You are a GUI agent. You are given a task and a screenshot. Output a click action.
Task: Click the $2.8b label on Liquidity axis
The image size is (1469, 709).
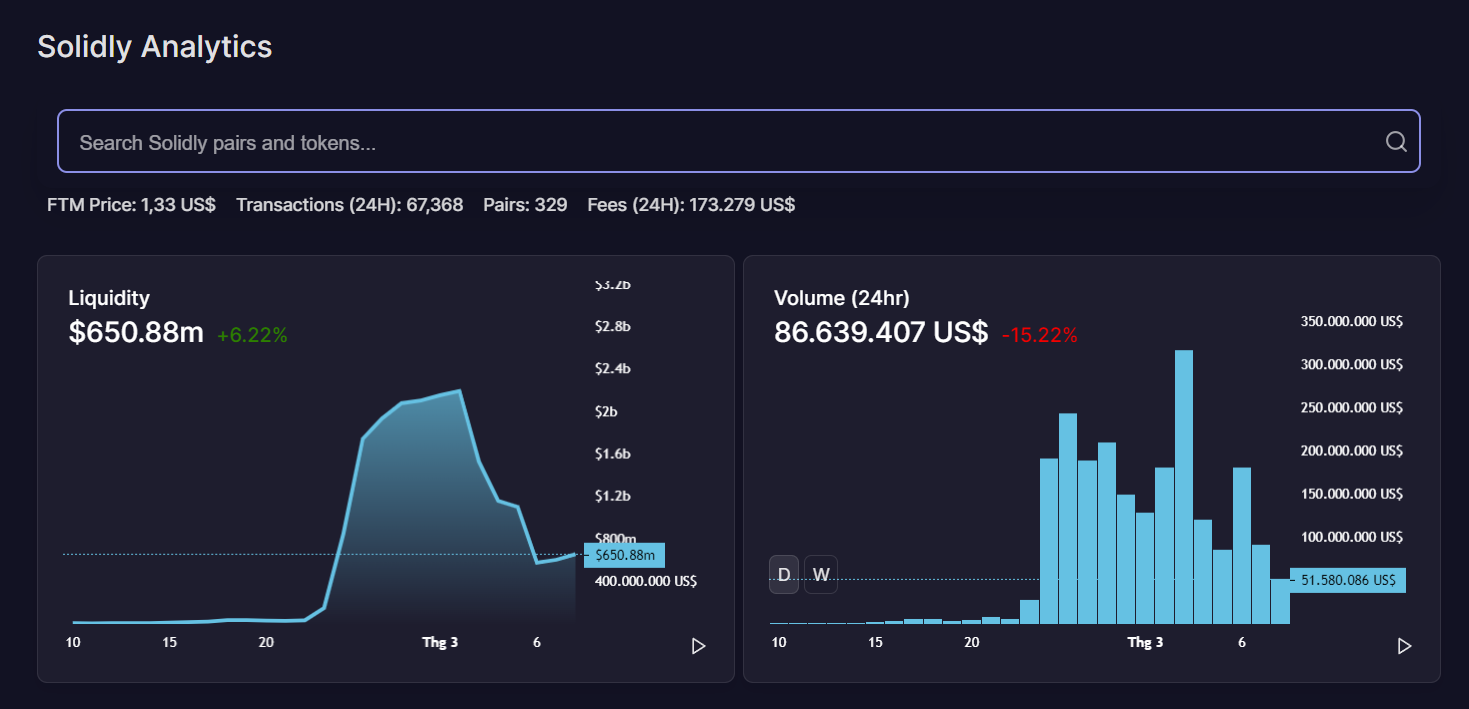click(x=613, y=326)
